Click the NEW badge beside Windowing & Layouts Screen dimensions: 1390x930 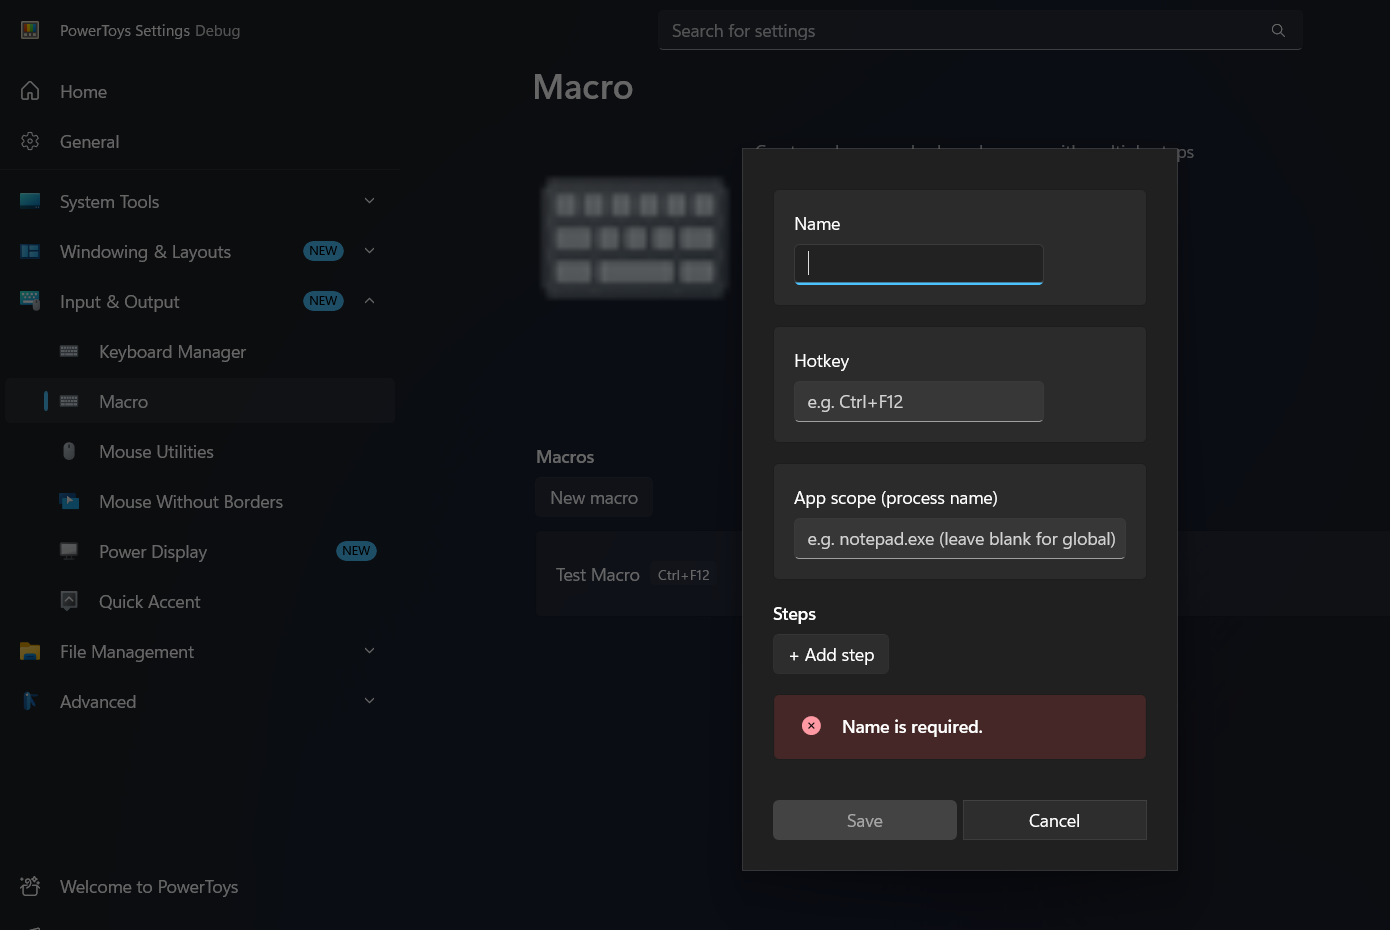(323, 251)
